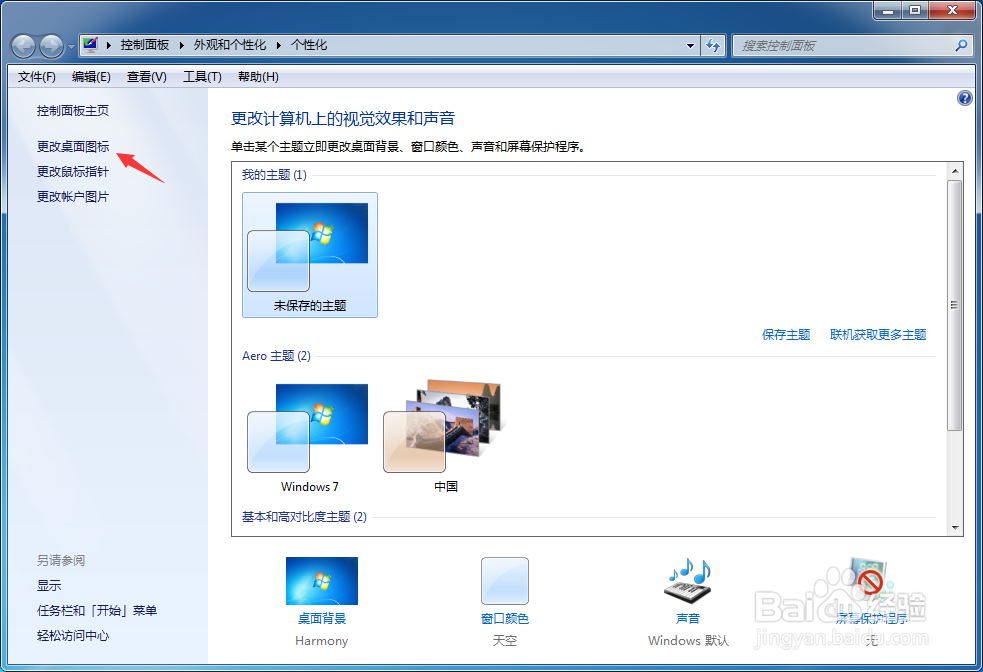Open the address bar dropdown arrow
The image size is (983, 672).
[690, 45]
